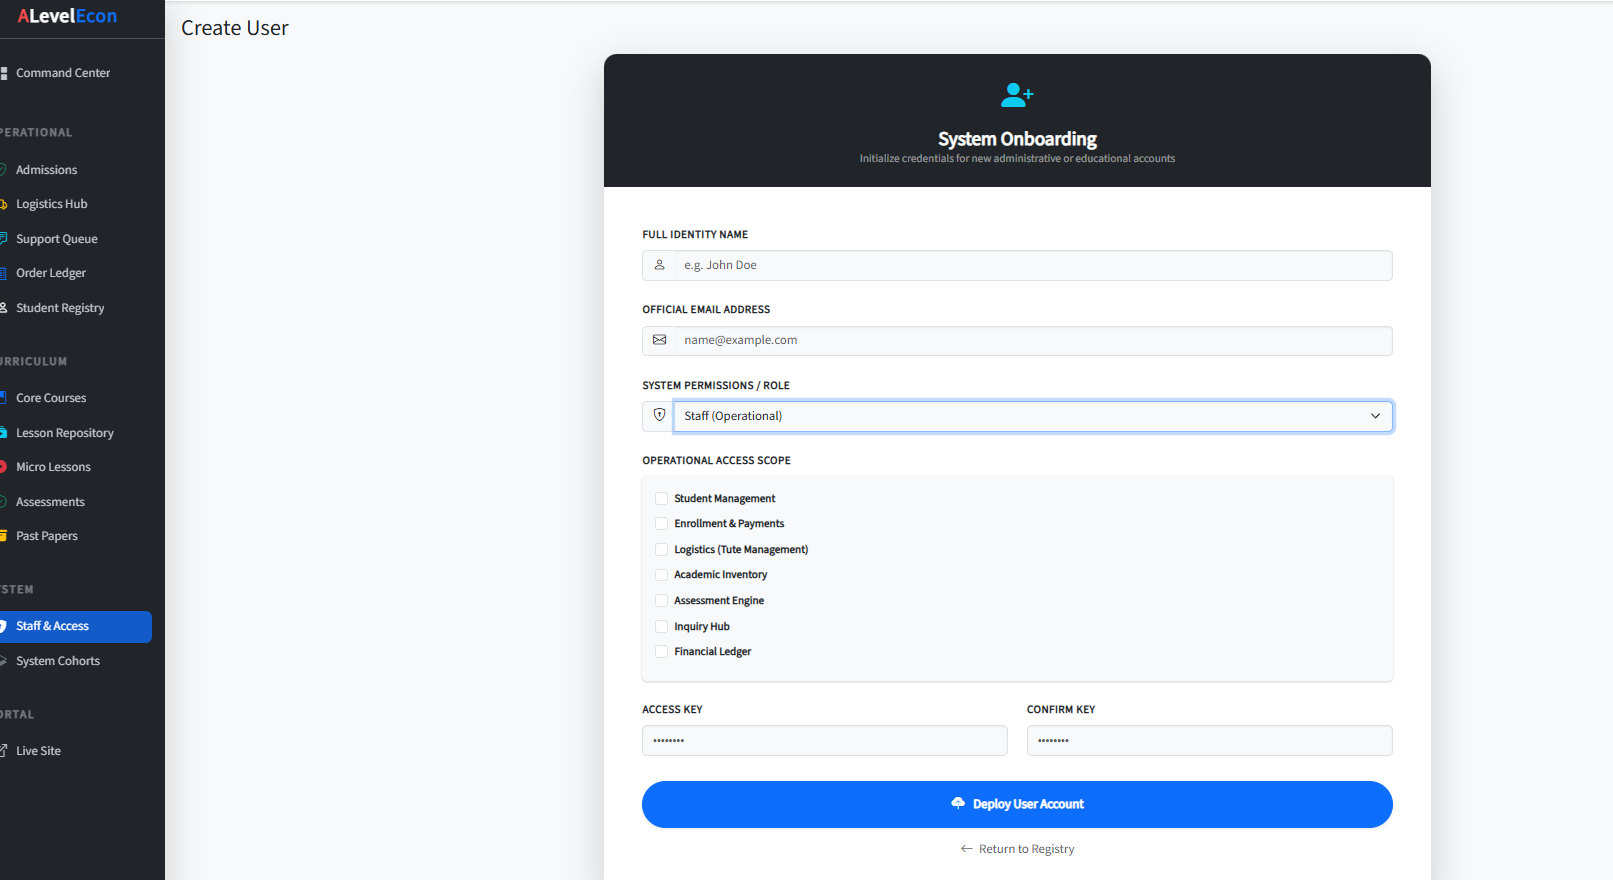Tick the Enrollment & Payments checkbox

[x=661, y=524]
